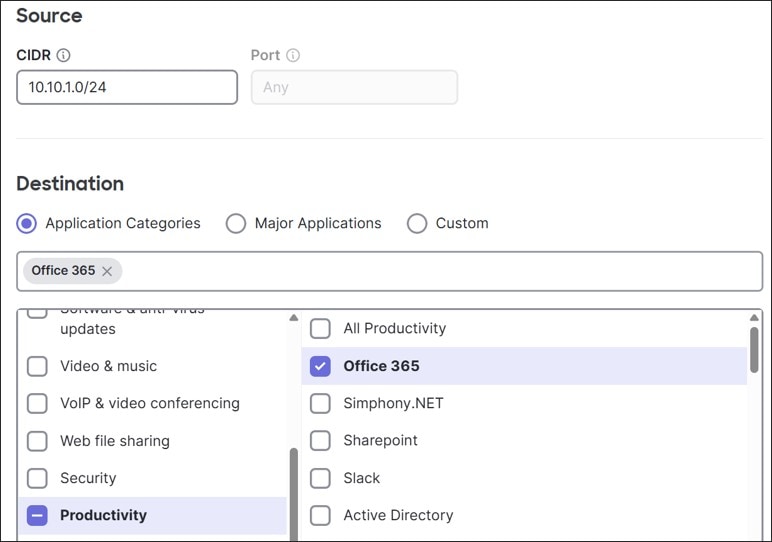Toggle the Productivity category checkbox

click(37, 516)
